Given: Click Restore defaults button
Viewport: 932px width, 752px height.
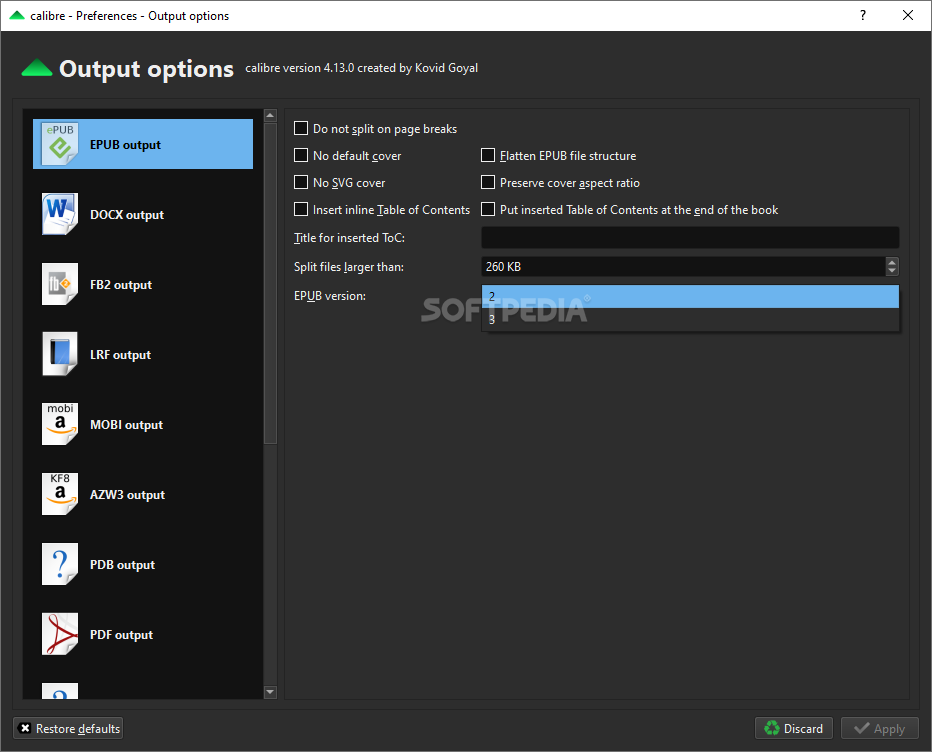Looking at the screenshot, I should coord(68,728).
